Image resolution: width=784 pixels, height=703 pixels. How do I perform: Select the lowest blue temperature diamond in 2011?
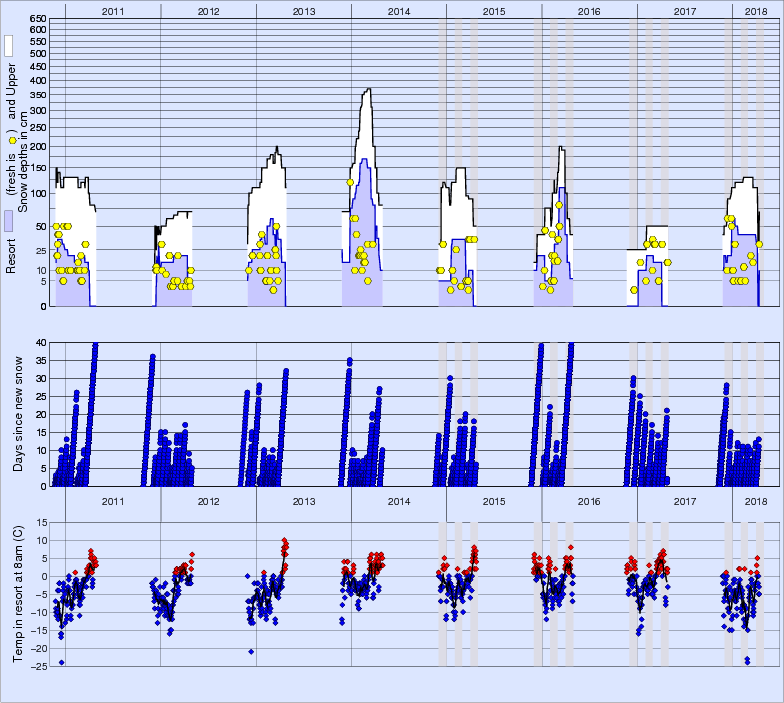62,662
